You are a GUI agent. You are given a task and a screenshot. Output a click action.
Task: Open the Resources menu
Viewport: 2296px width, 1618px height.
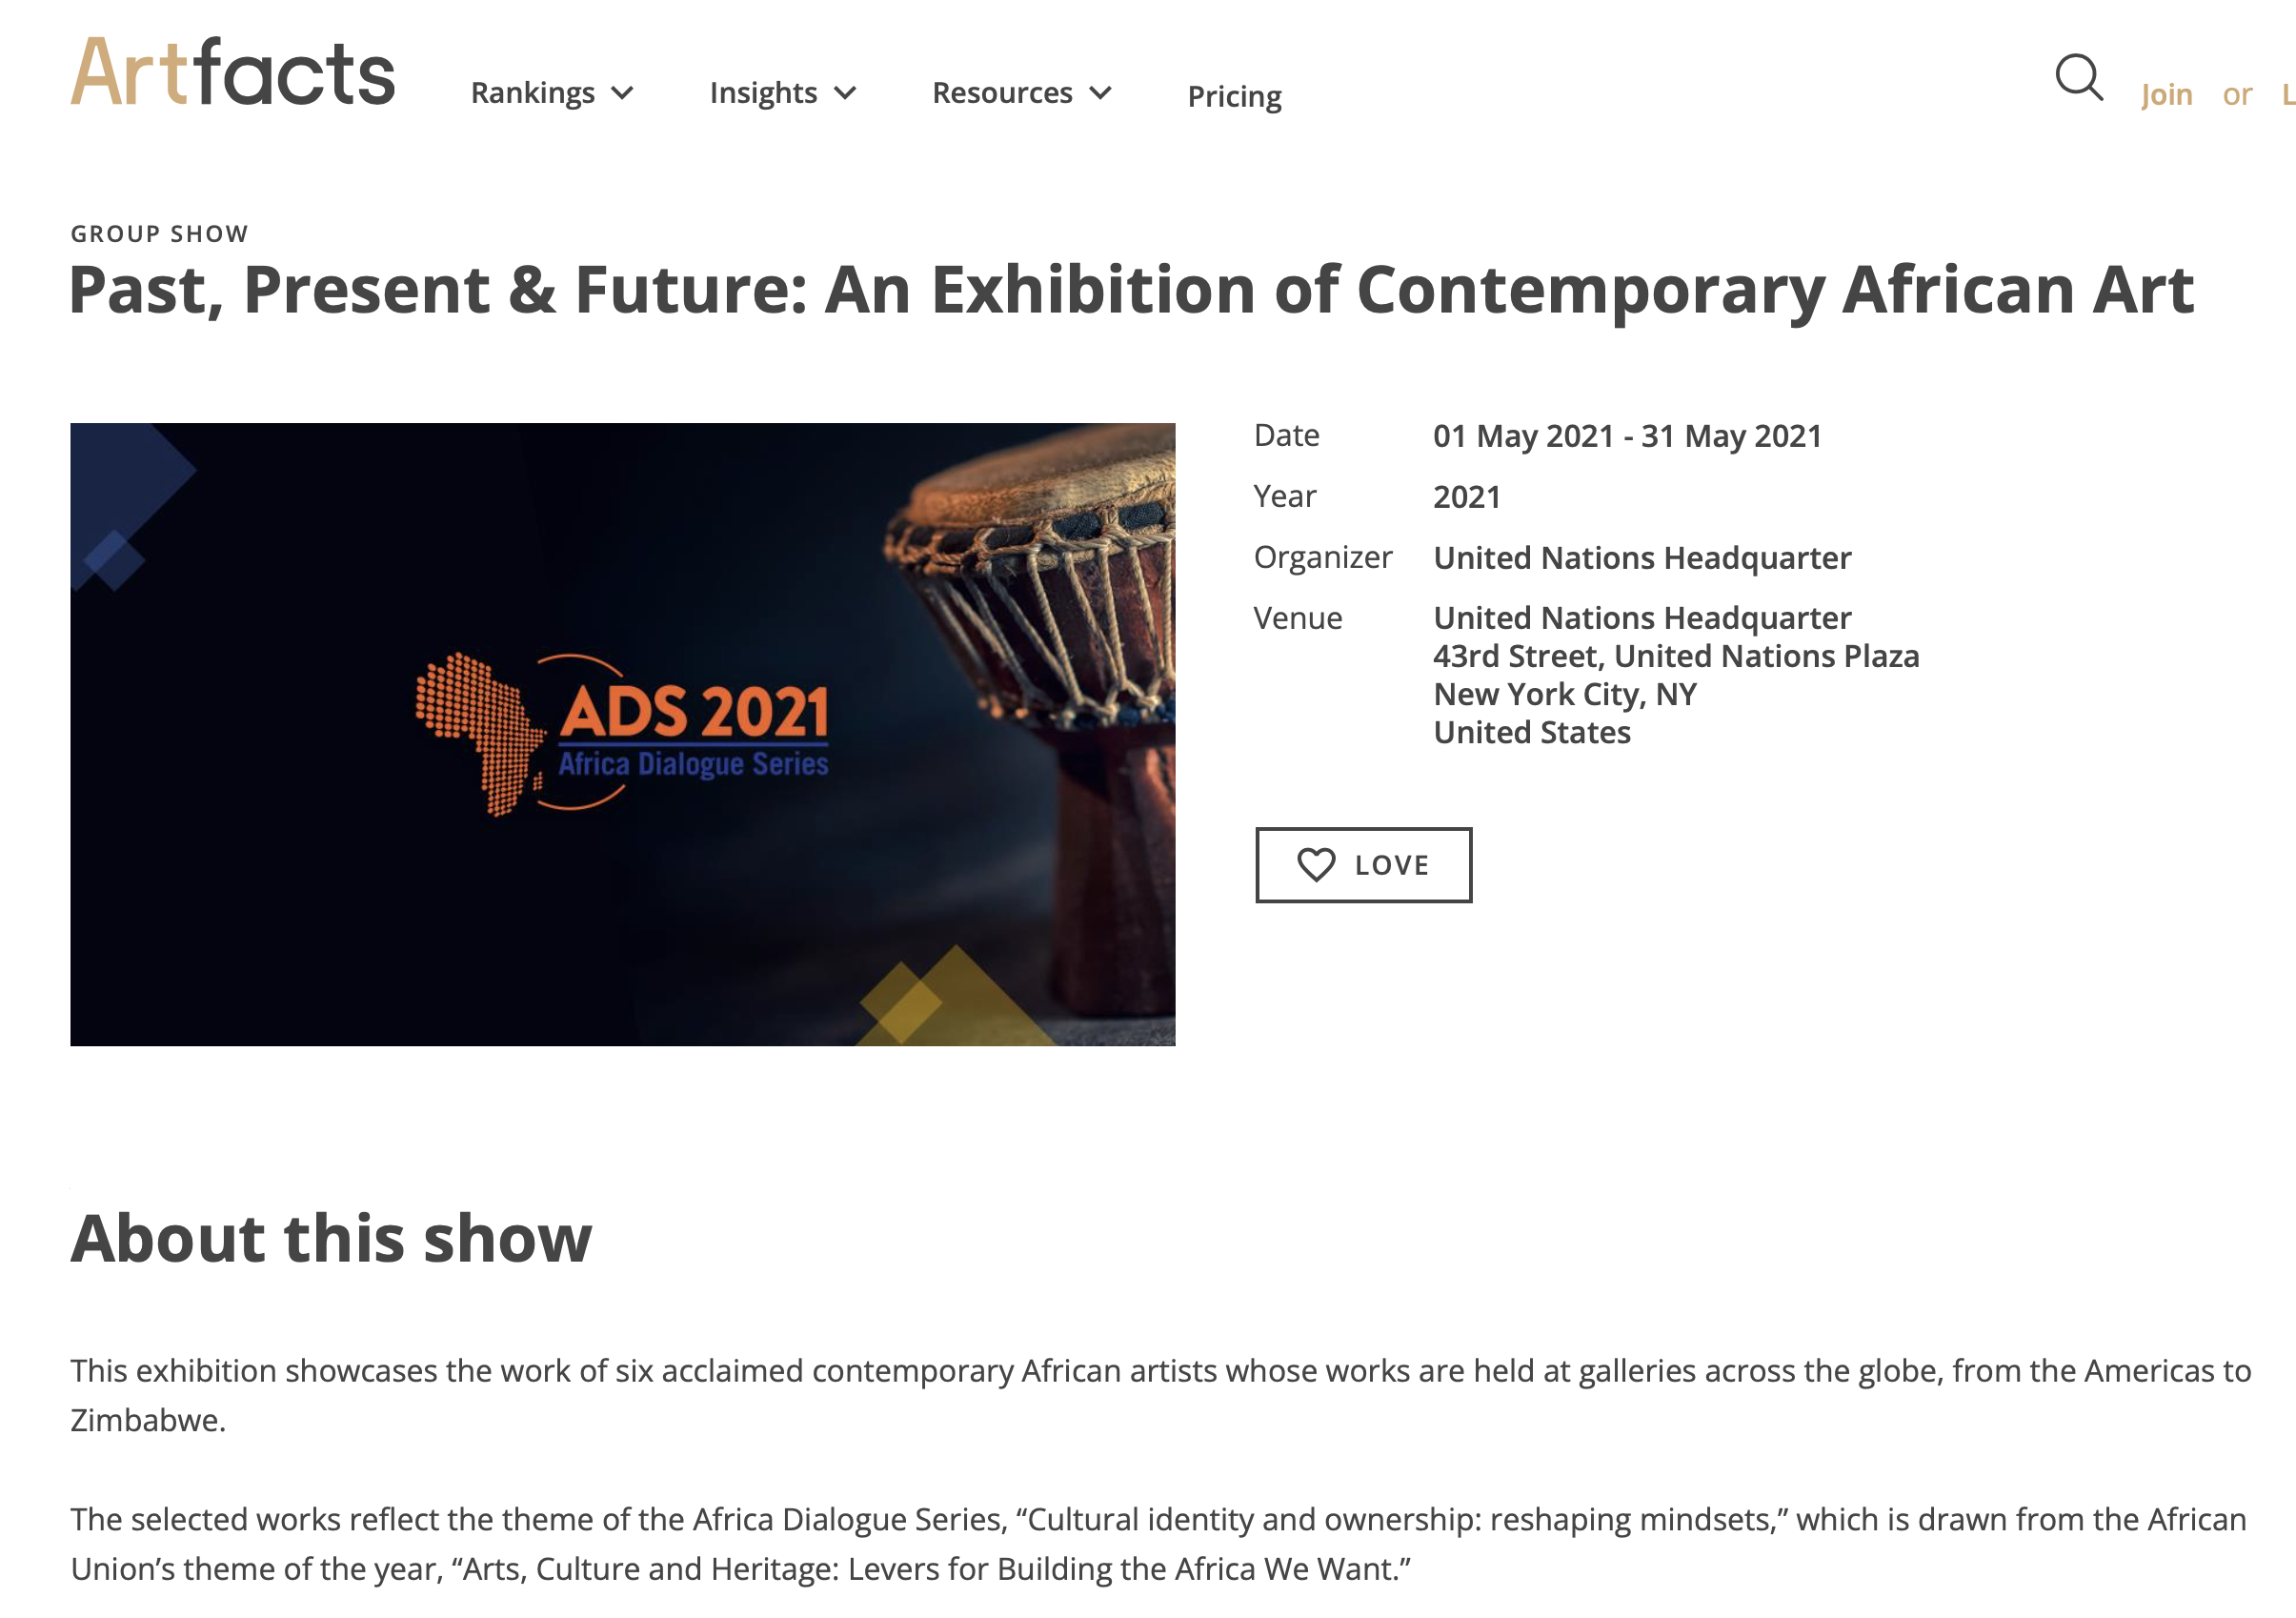tap(1002, 93)
